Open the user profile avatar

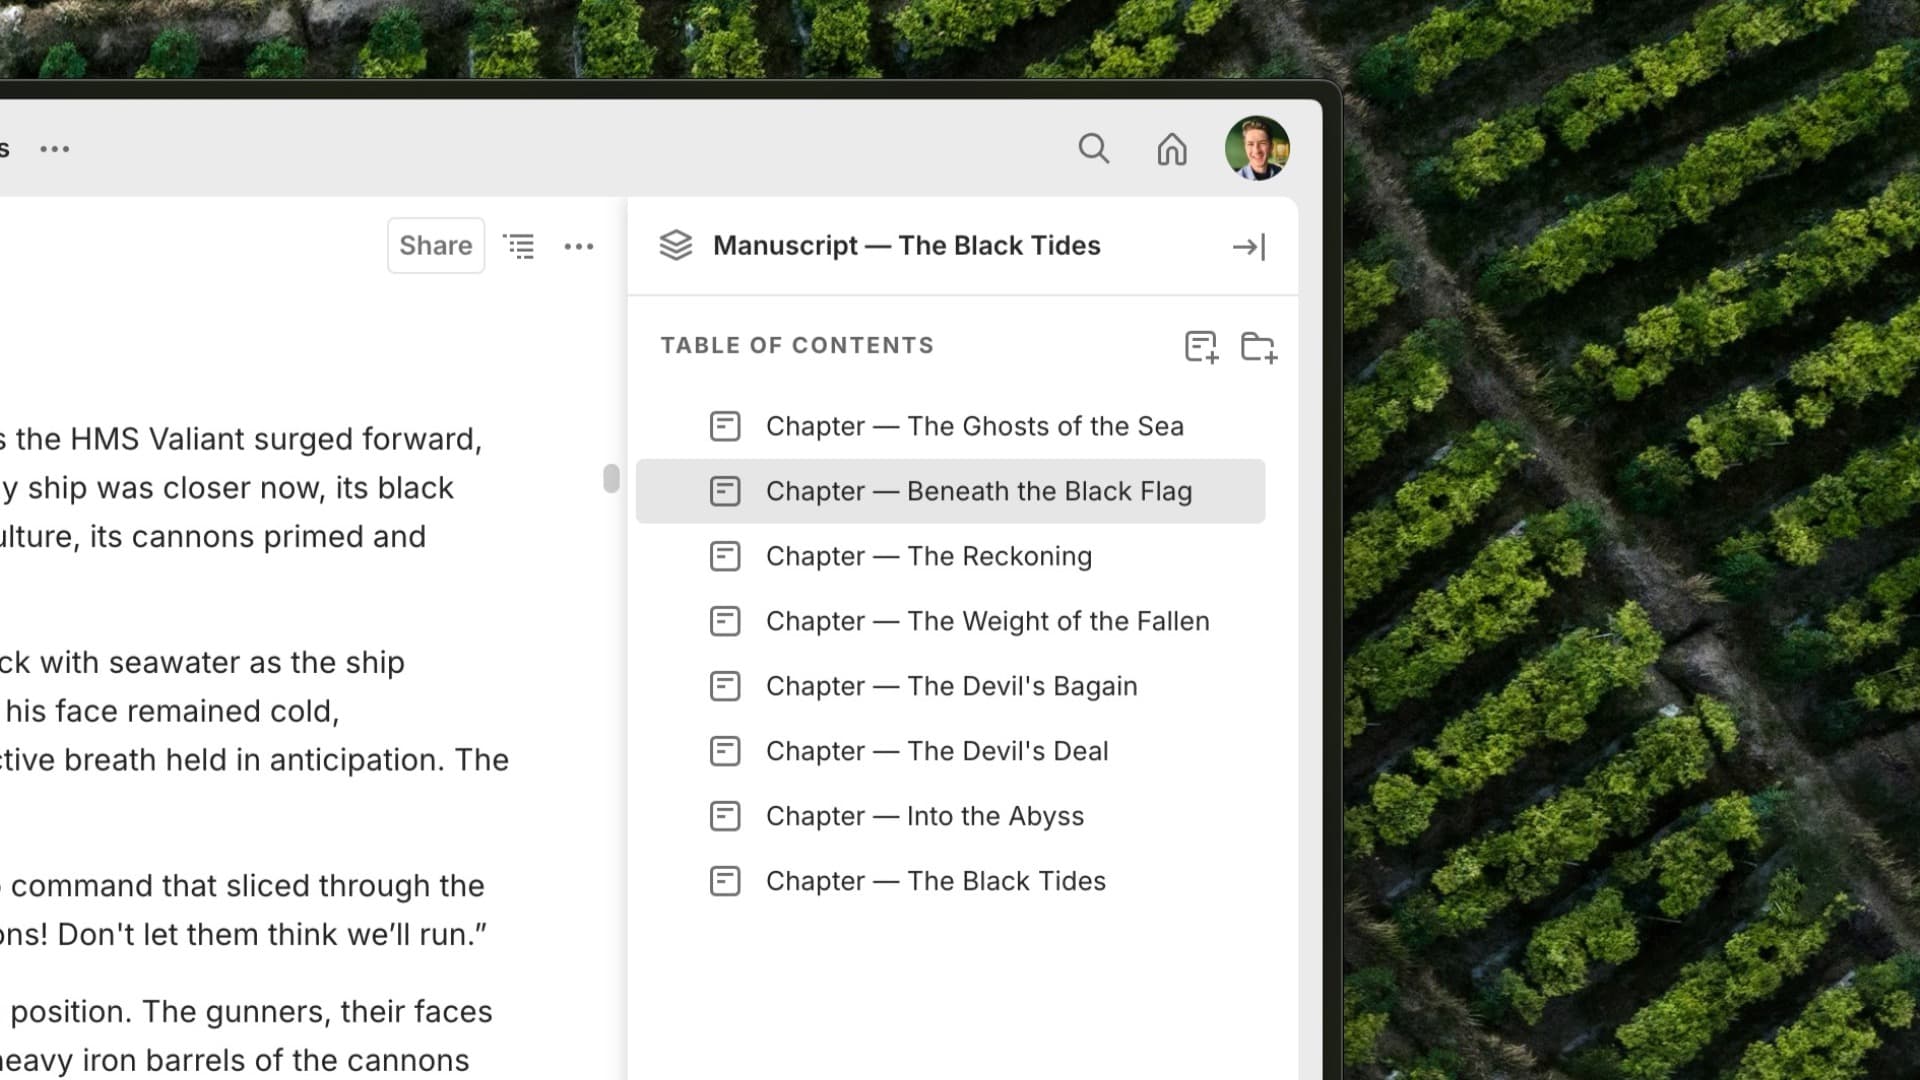1256,148
